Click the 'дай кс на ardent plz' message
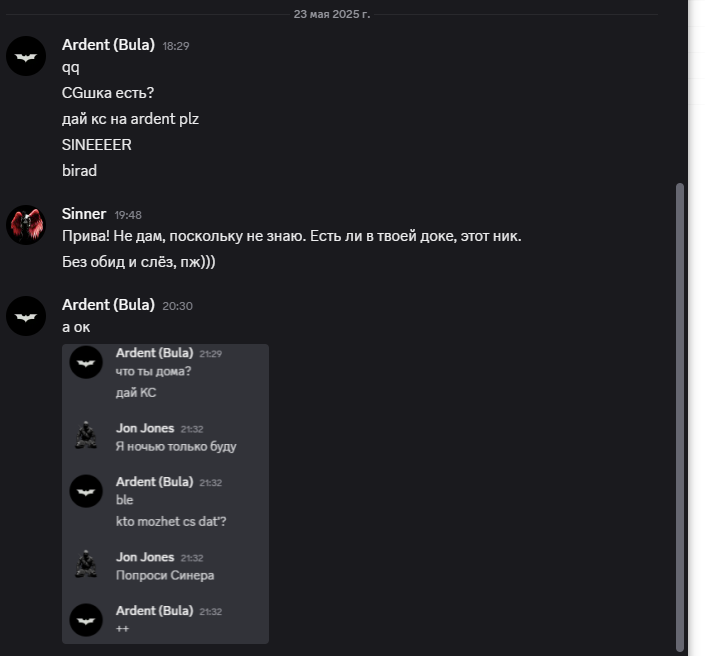 (130, 119)
